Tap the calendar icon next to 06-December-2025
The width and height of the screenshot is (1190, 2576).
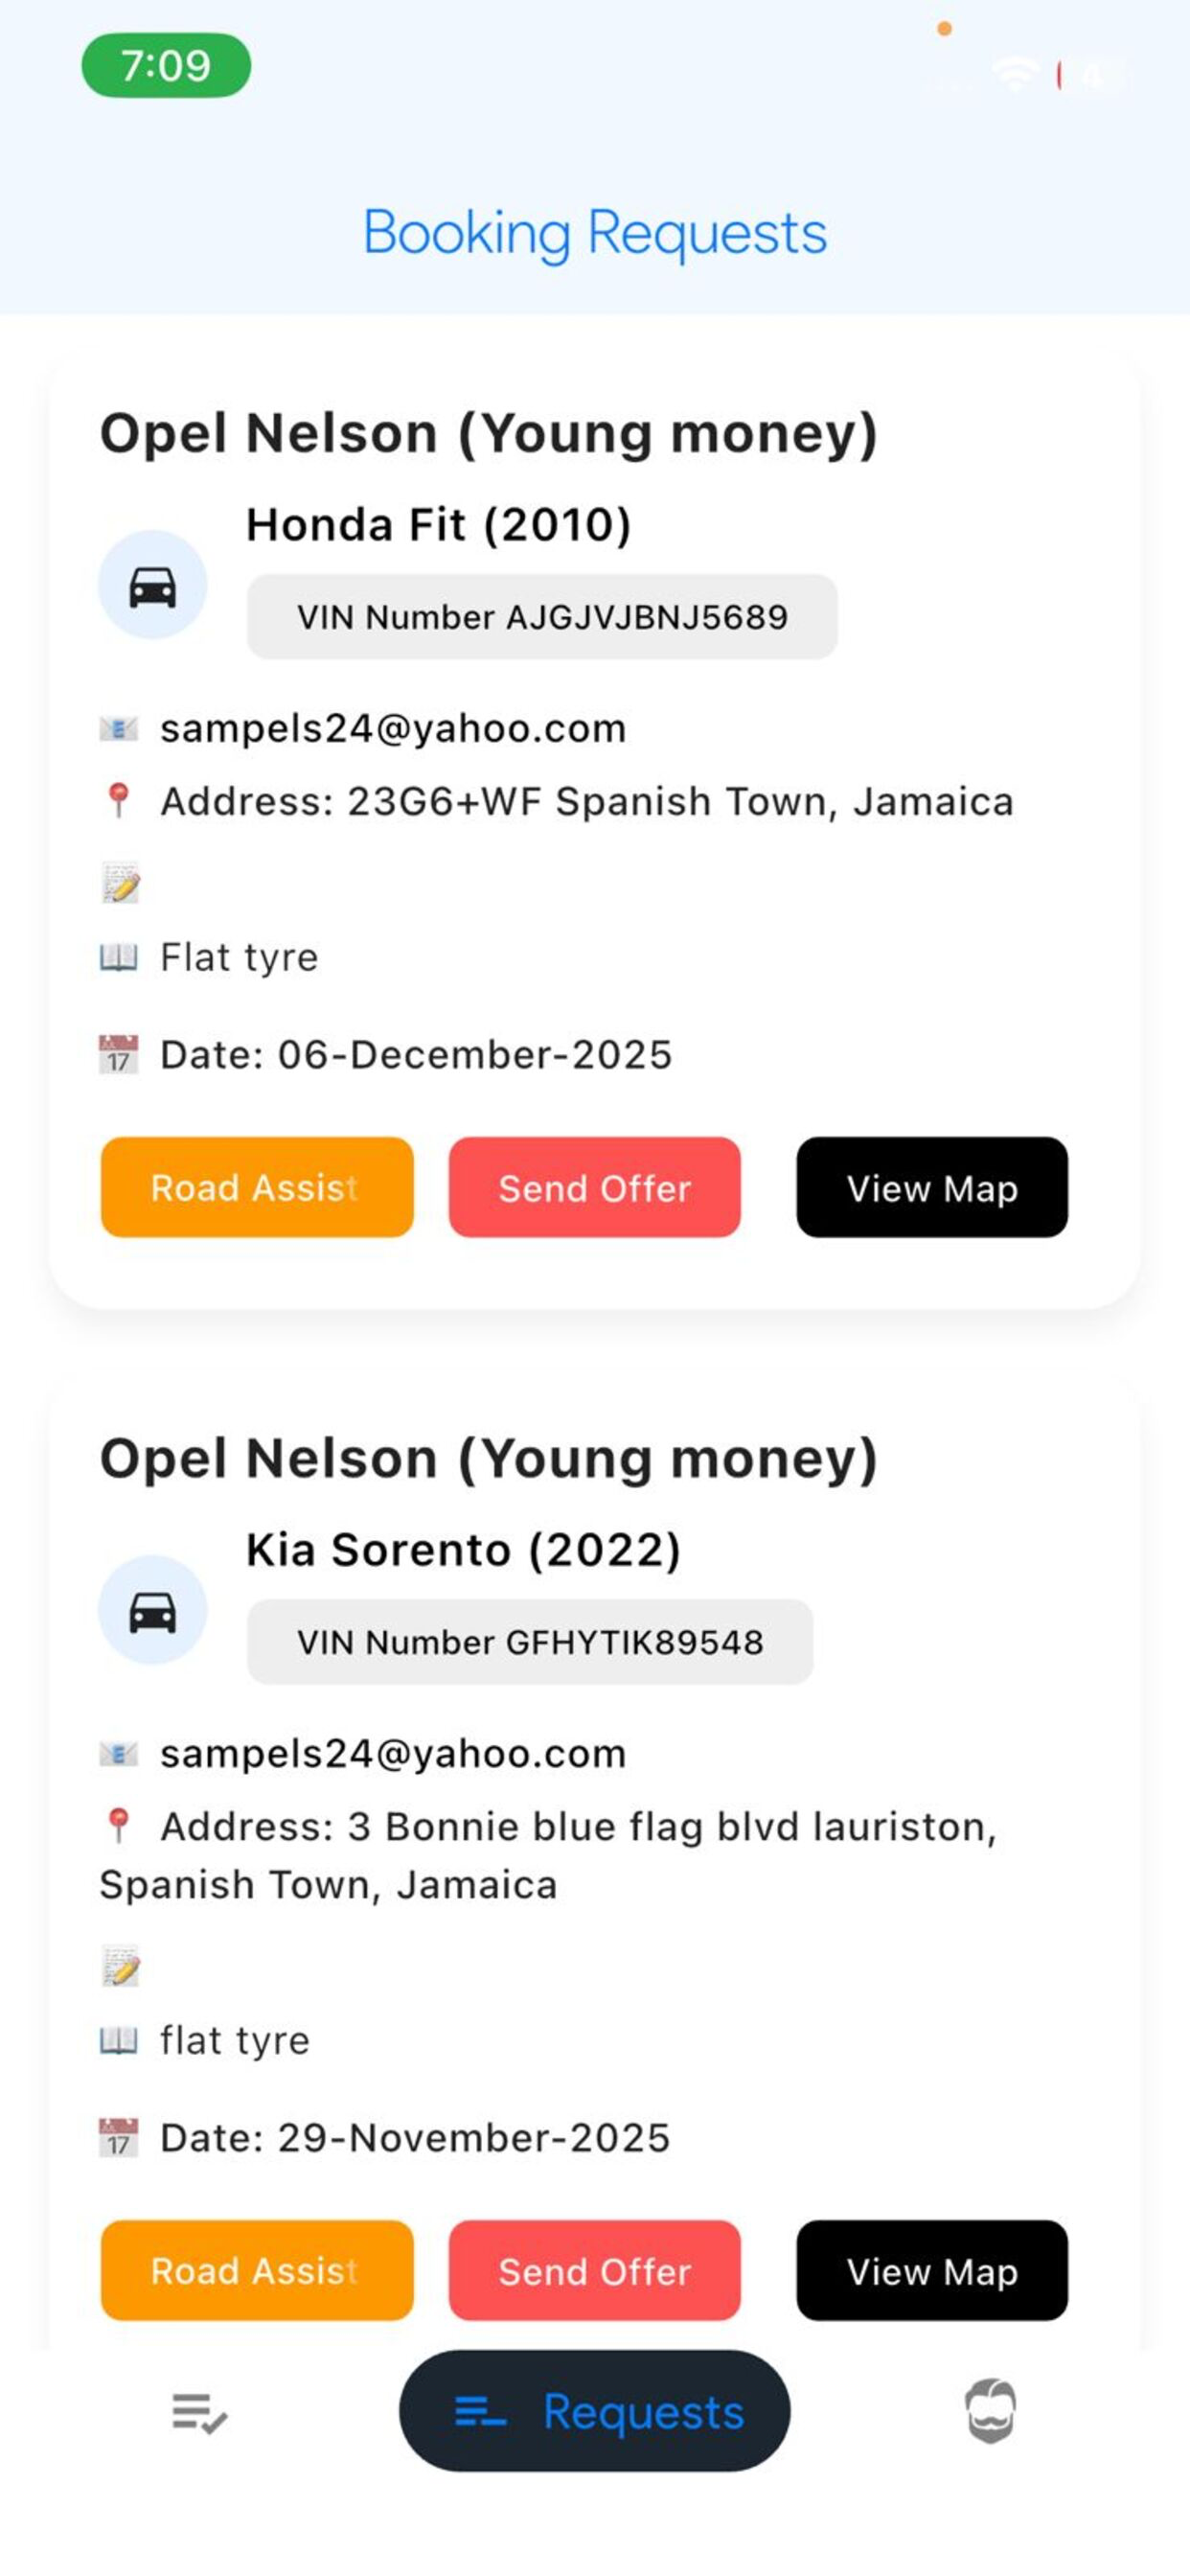click(119, 1054)
